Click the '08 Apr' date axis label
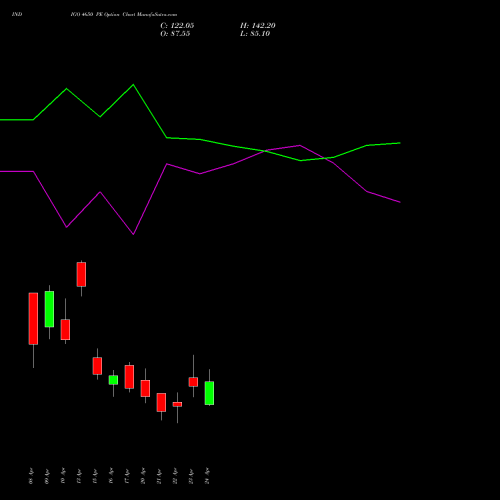500x500 pixels. 31,476
